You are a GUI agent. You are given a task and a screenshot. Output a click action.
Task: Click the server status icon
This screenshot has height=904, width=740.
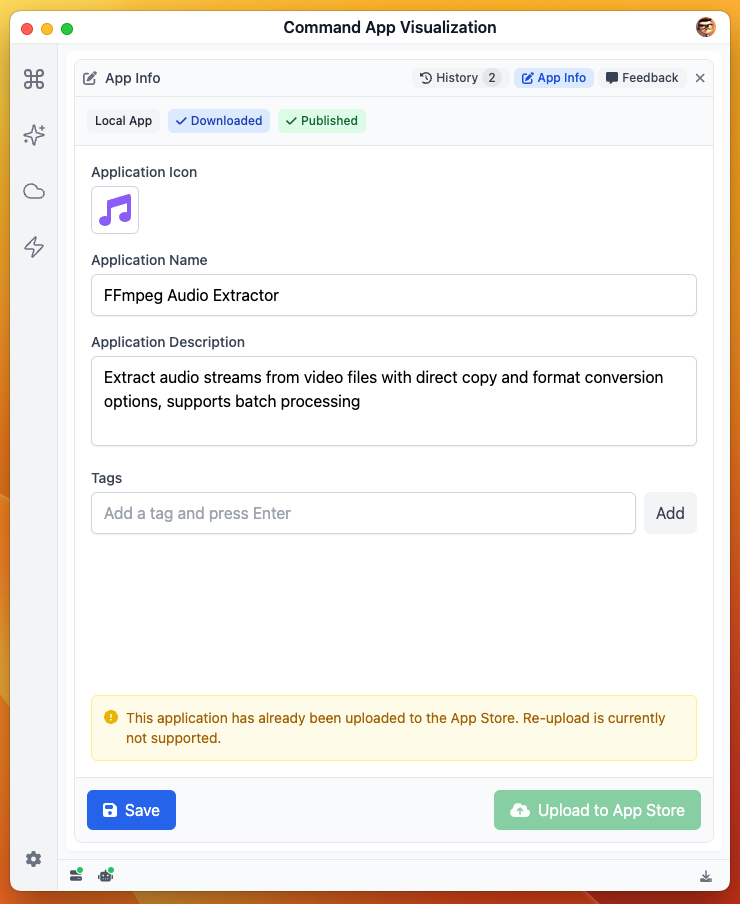[77, 875]
